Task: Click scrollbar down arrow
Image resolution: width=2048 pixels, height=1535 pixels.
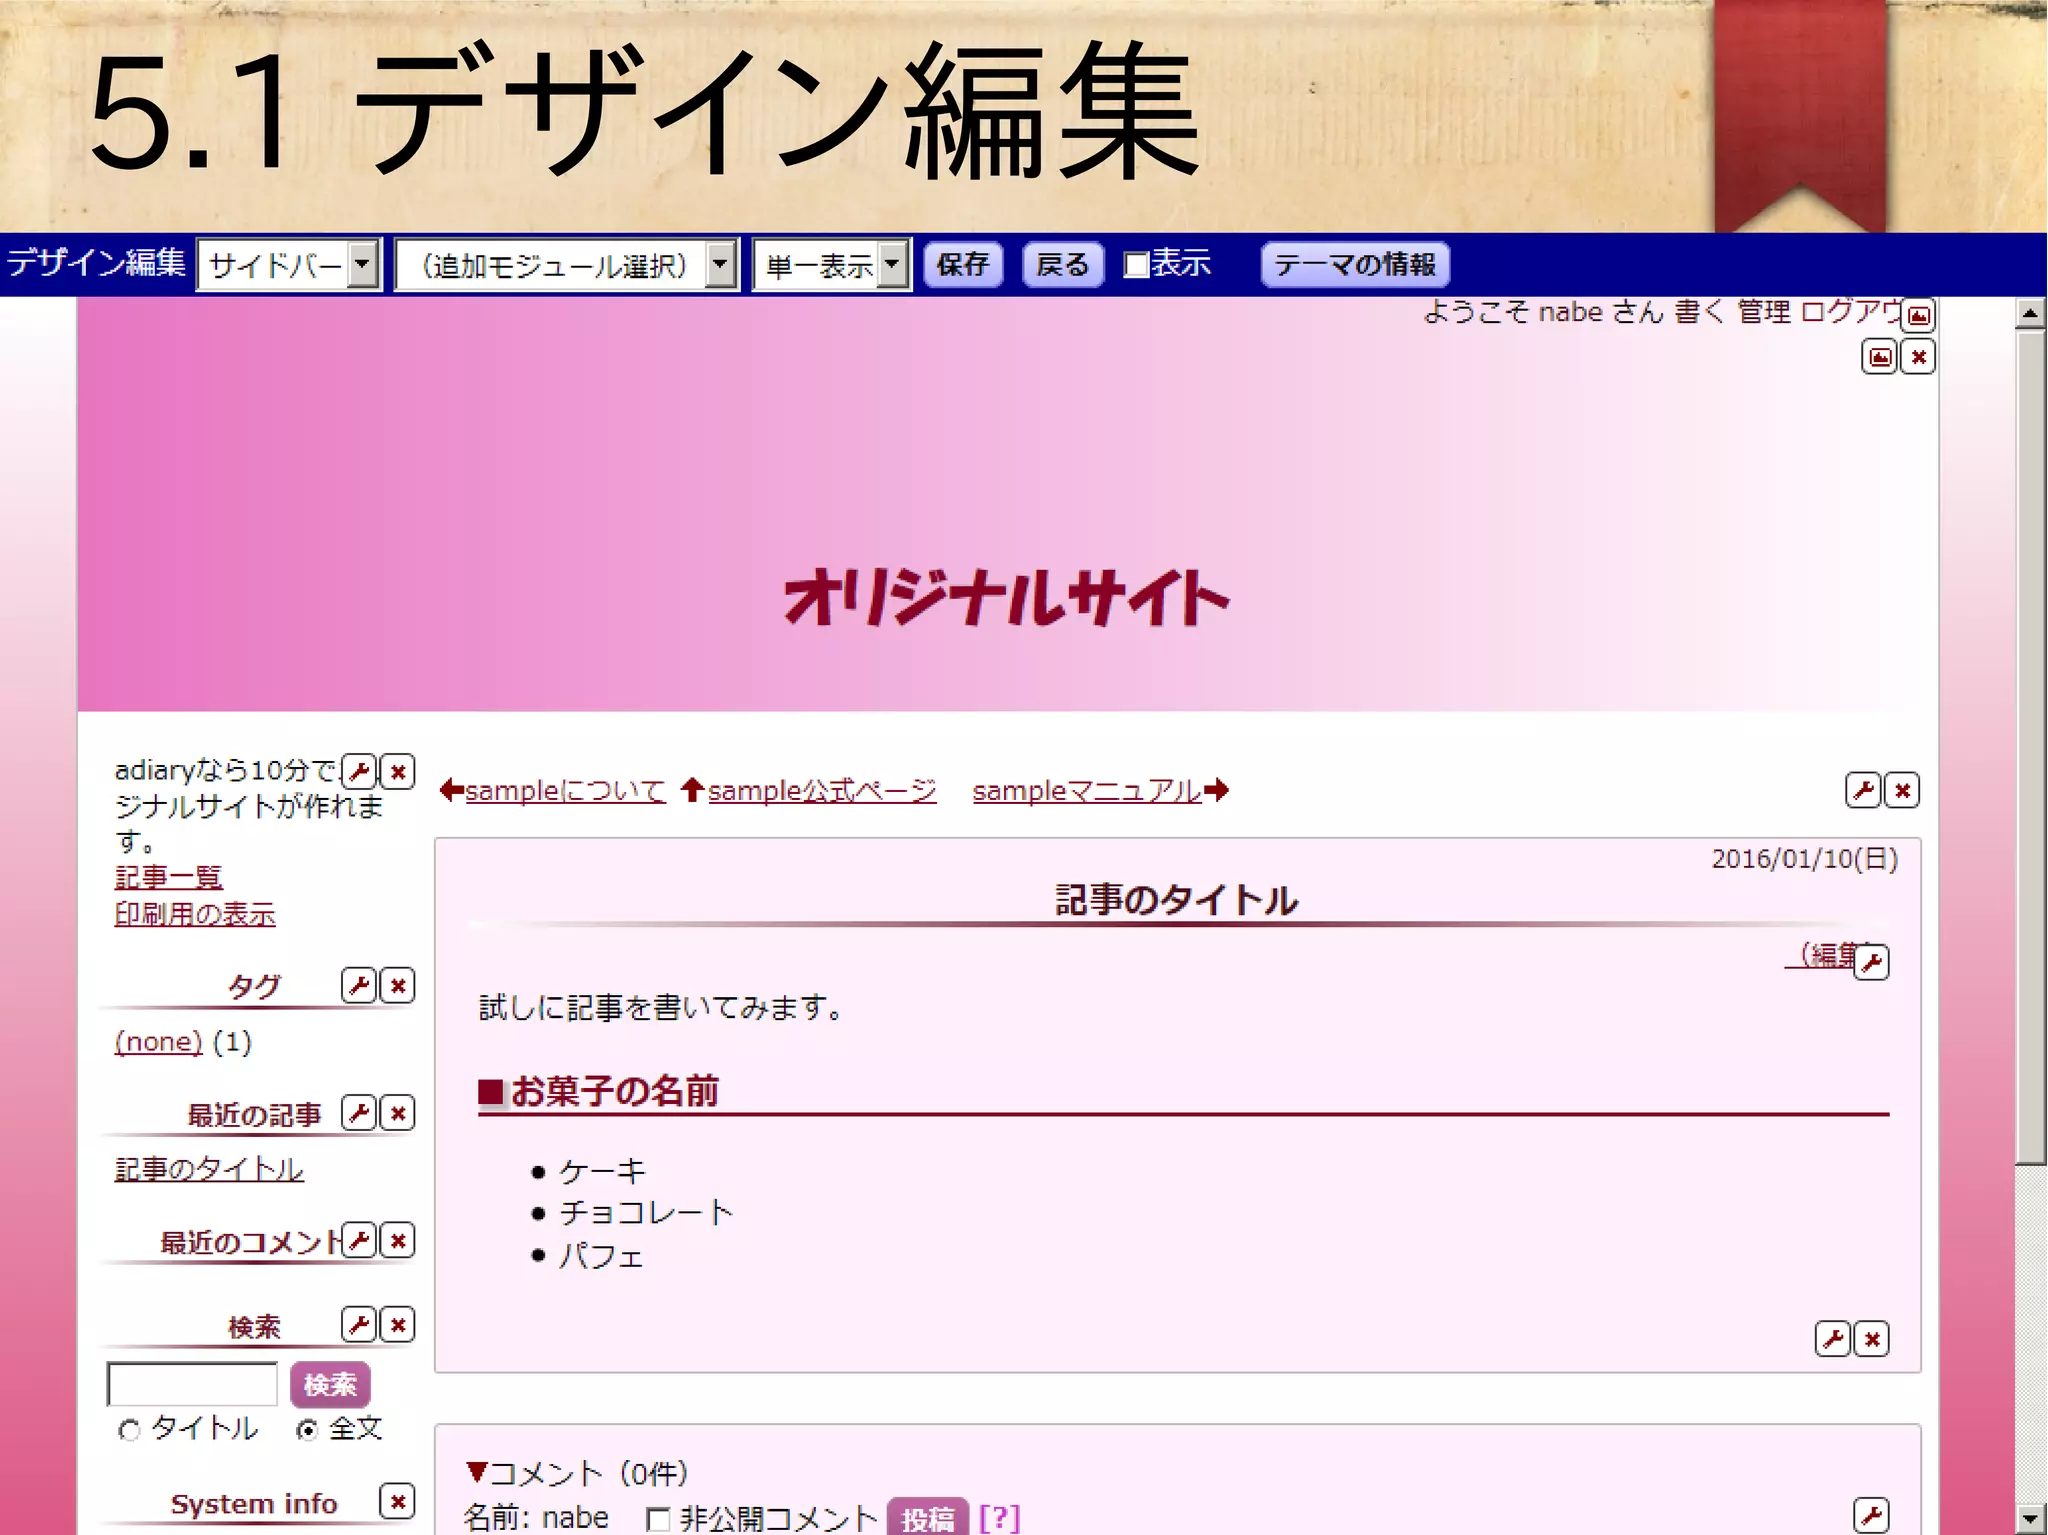Action: click(2030, 1518)
